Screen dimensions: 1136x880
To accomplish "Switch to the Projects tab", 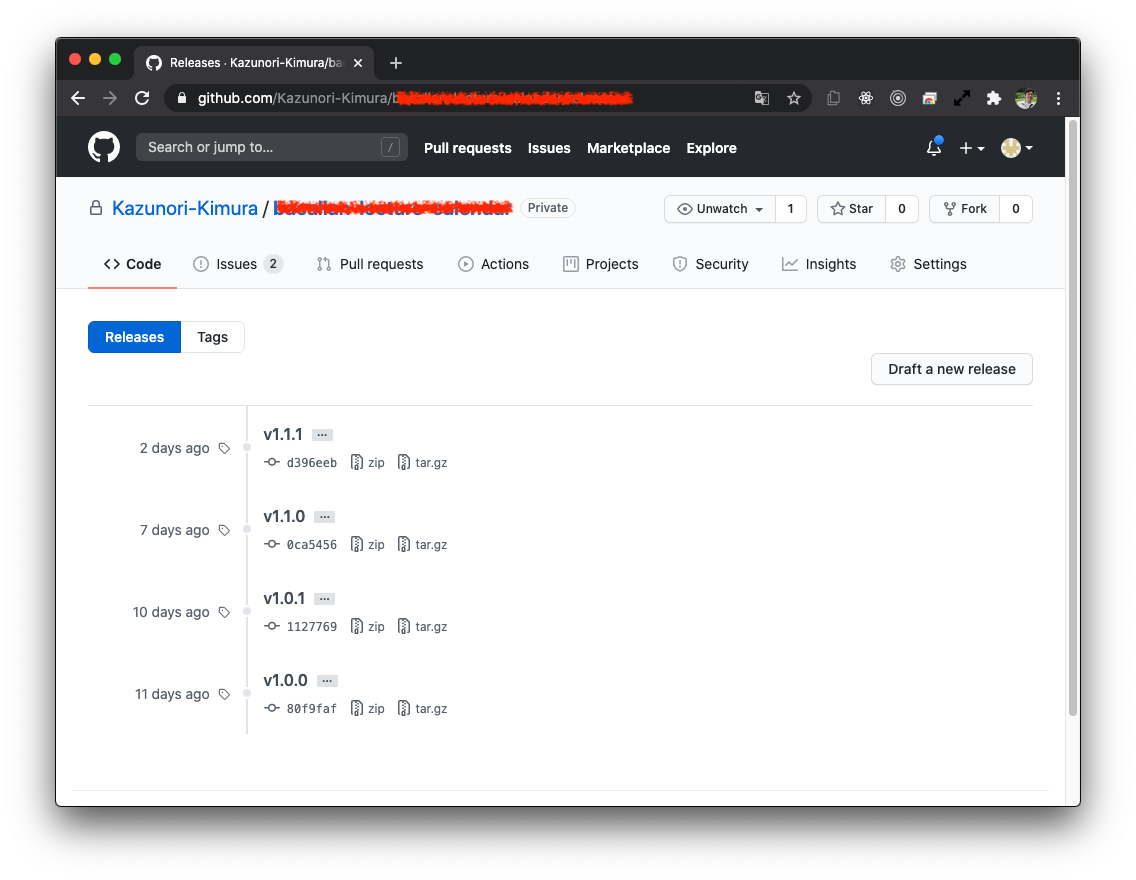I will click(x=601, y=264).
